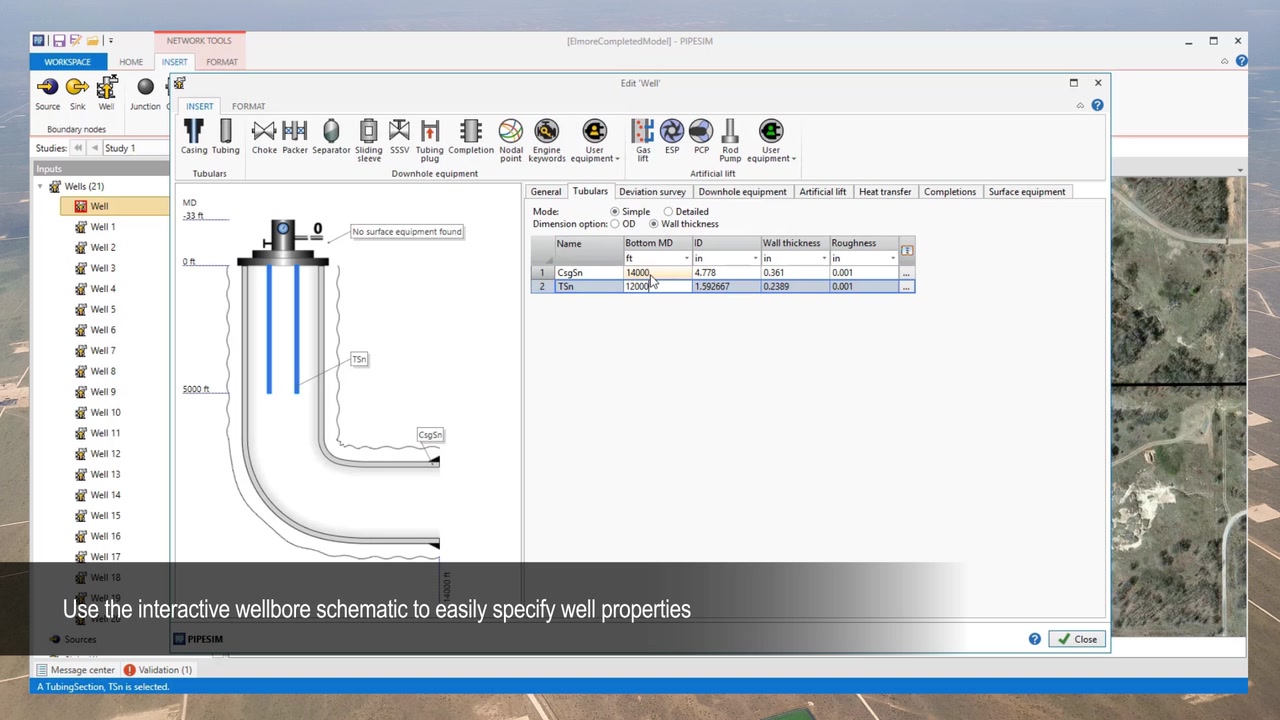Switch to the Downhole equipment tab
Screen dimensions: 1280x720
[x=742, y=192]
